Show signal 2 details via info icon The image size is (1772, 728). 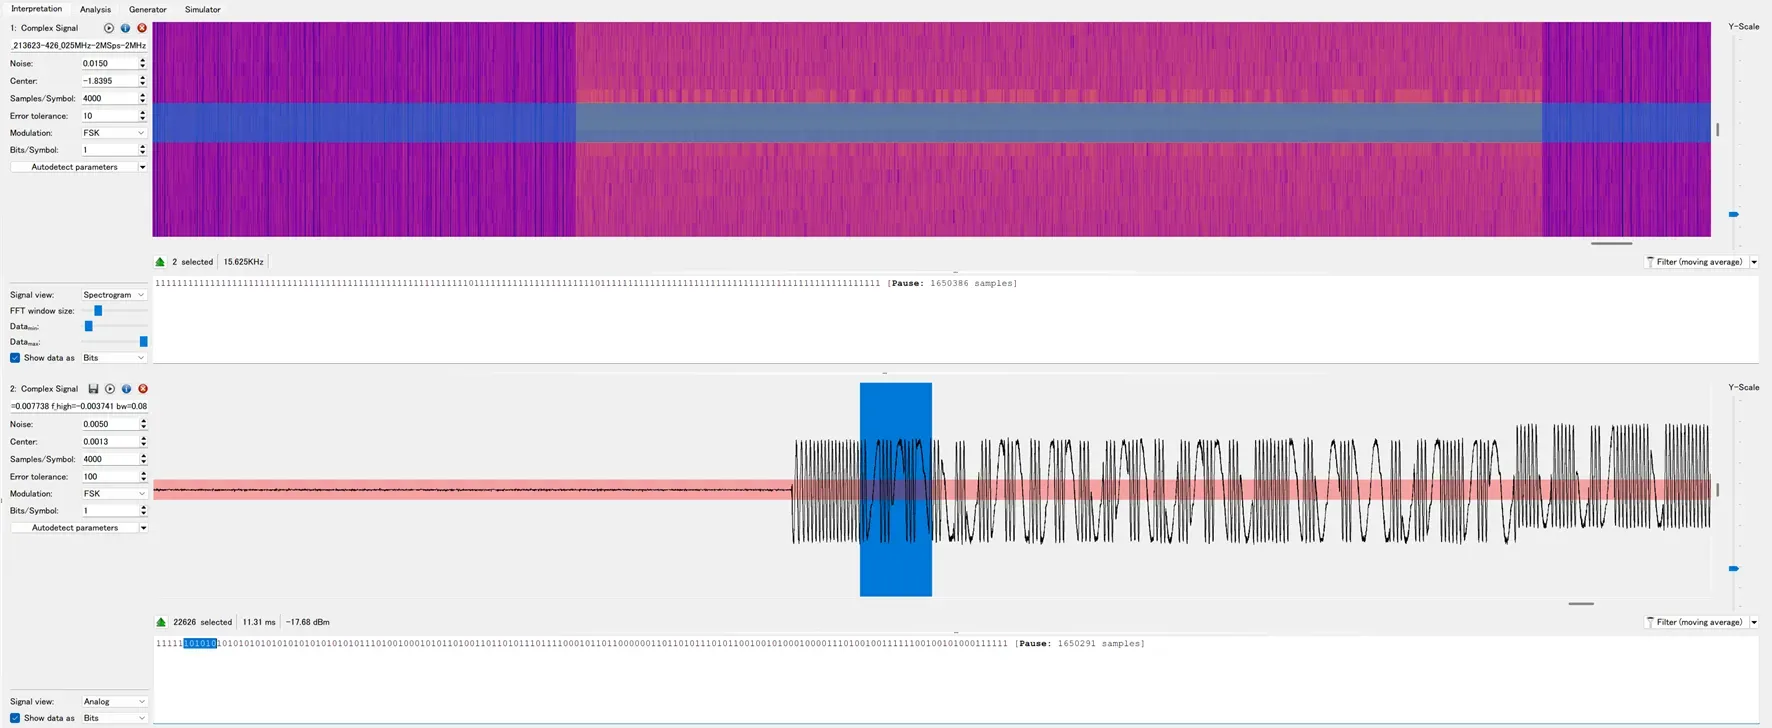126,389
